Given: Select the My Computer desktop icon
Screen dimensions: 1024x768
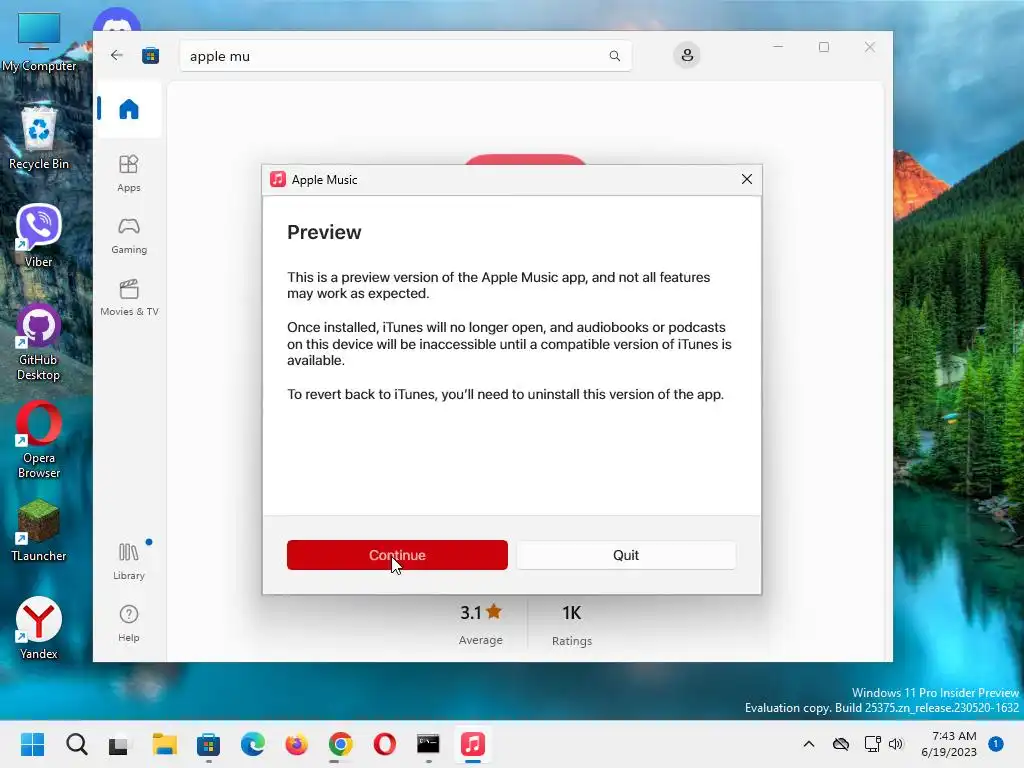Looking at the screenshot, I should click(x=39, y=42).
